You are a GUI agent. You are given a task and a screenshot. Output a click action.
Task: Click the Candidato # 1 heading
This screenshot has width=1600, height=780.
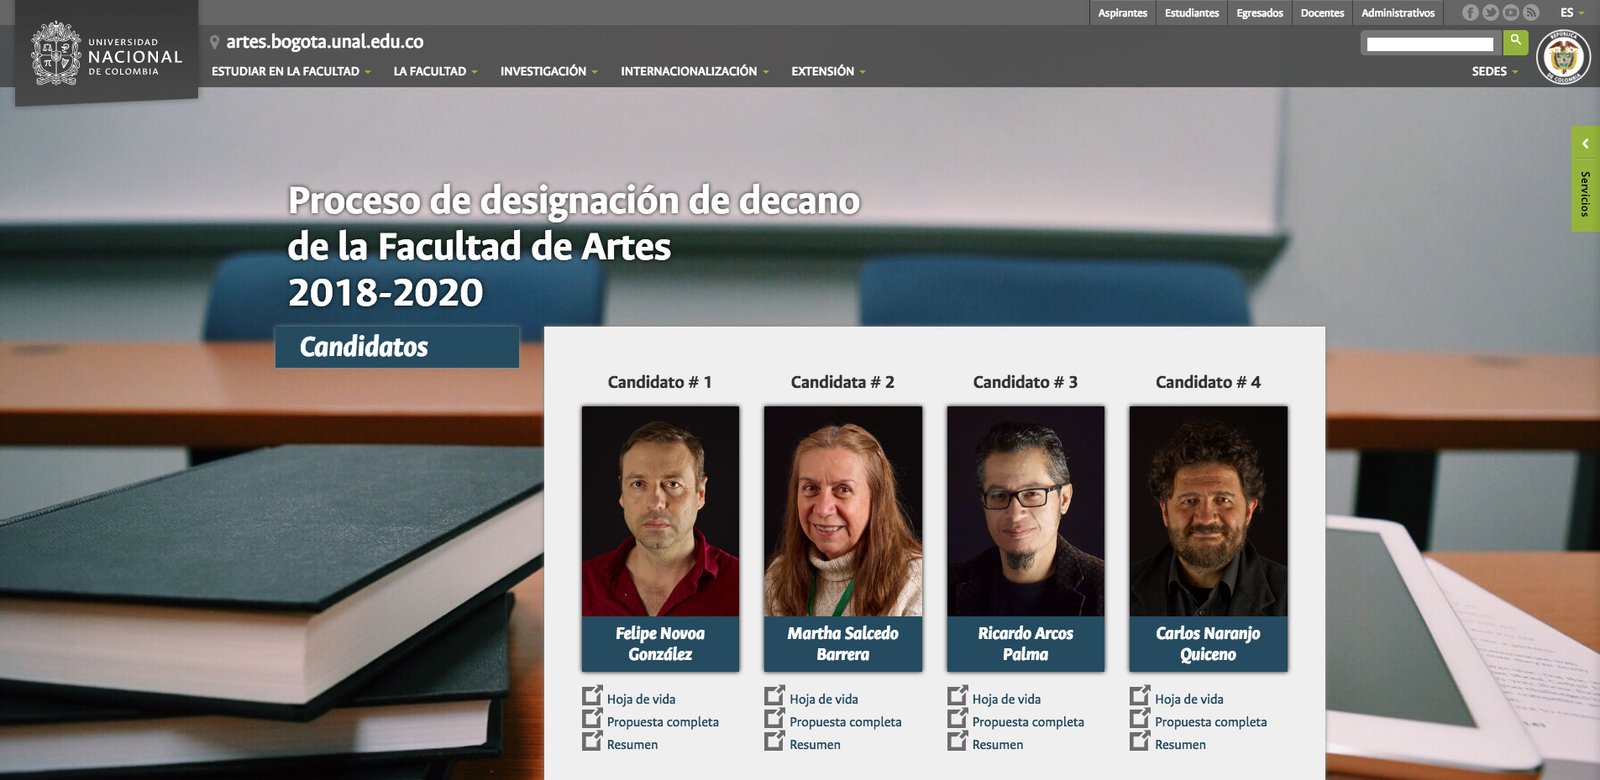[660, 382]
